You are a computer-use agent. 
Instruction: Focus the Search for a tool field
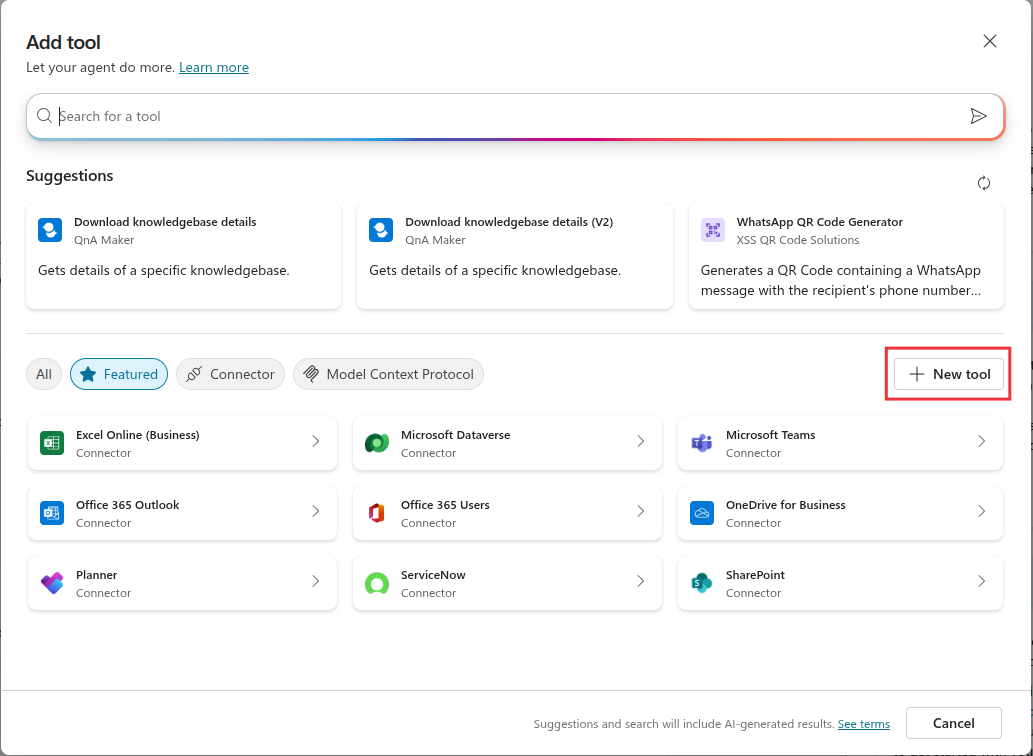515,116
